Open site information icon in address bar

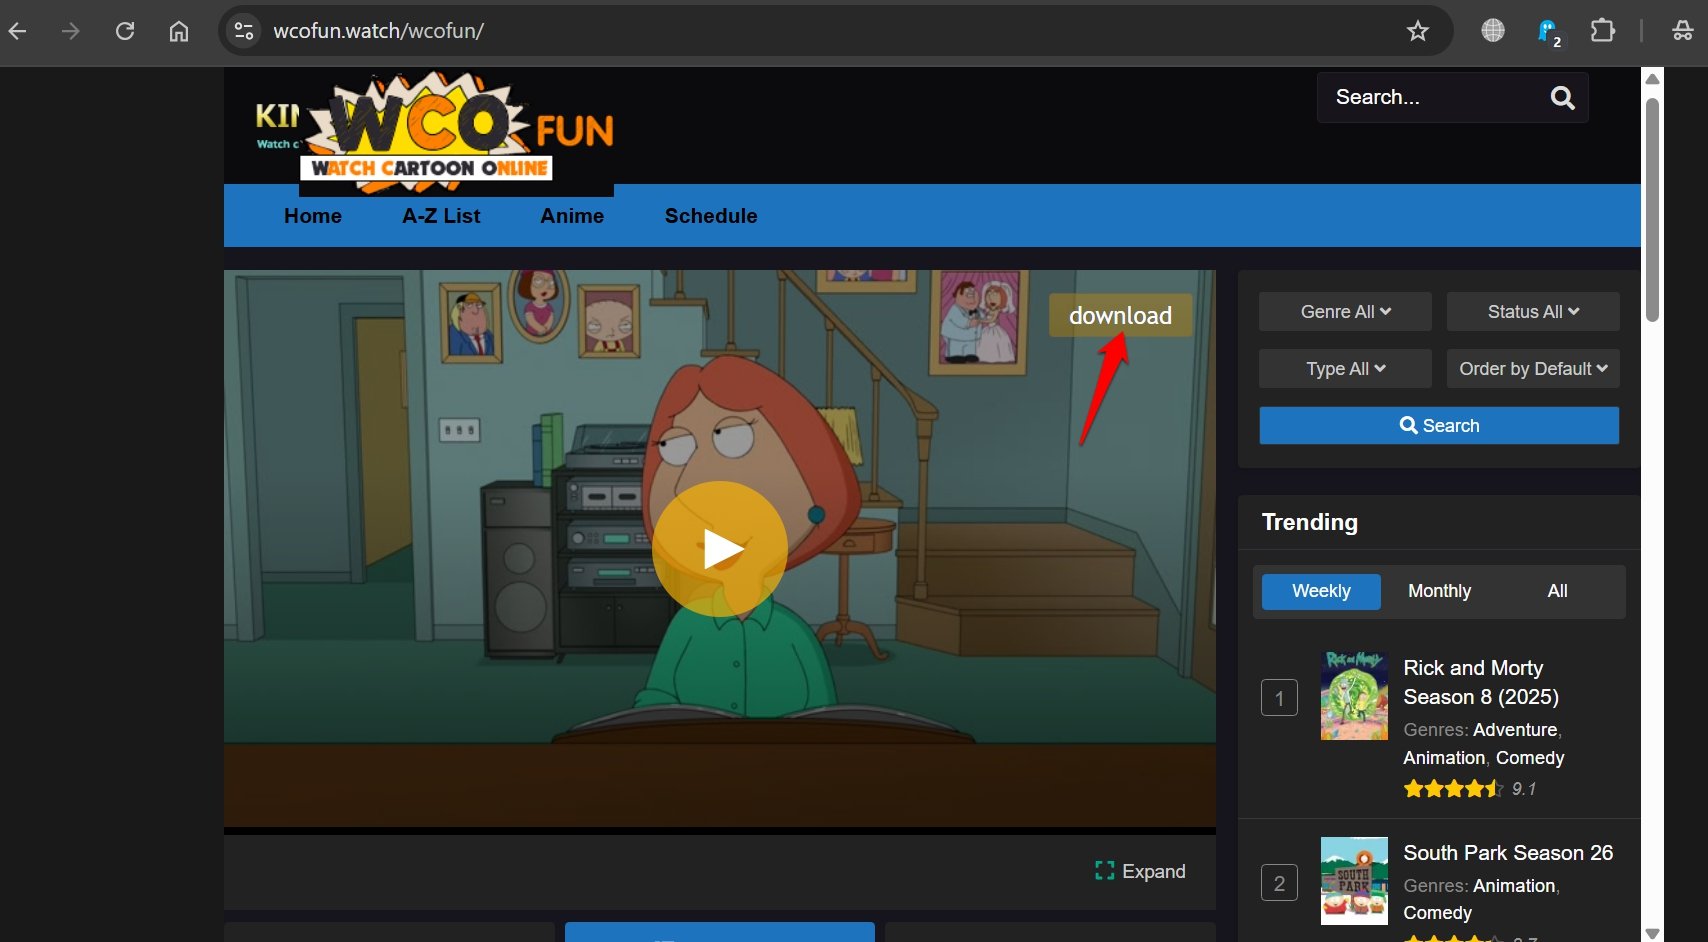coord(244,31)
